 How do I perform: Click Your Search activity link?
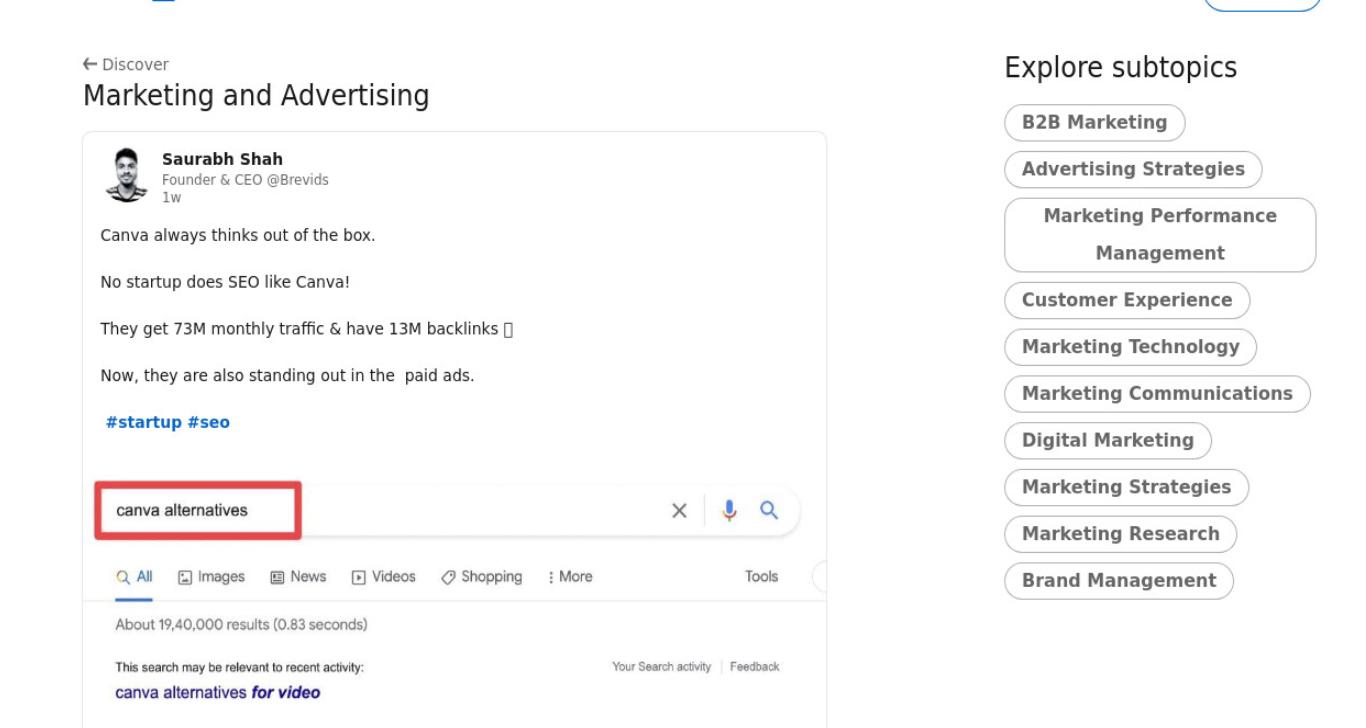click(x=661, y=667)
